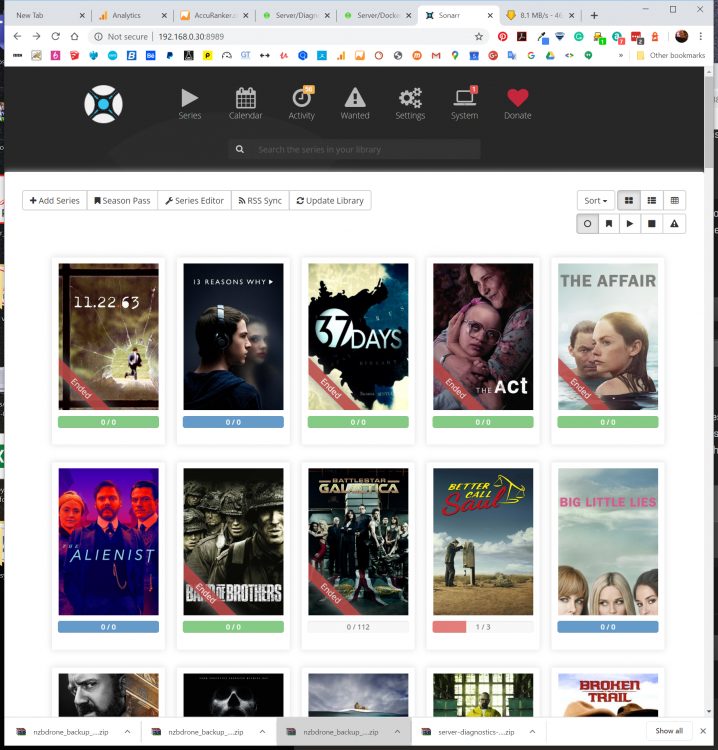The height and width of the screenshot is (750, 718).
Task: Open the Calendar view
Action: click(245, 104)
